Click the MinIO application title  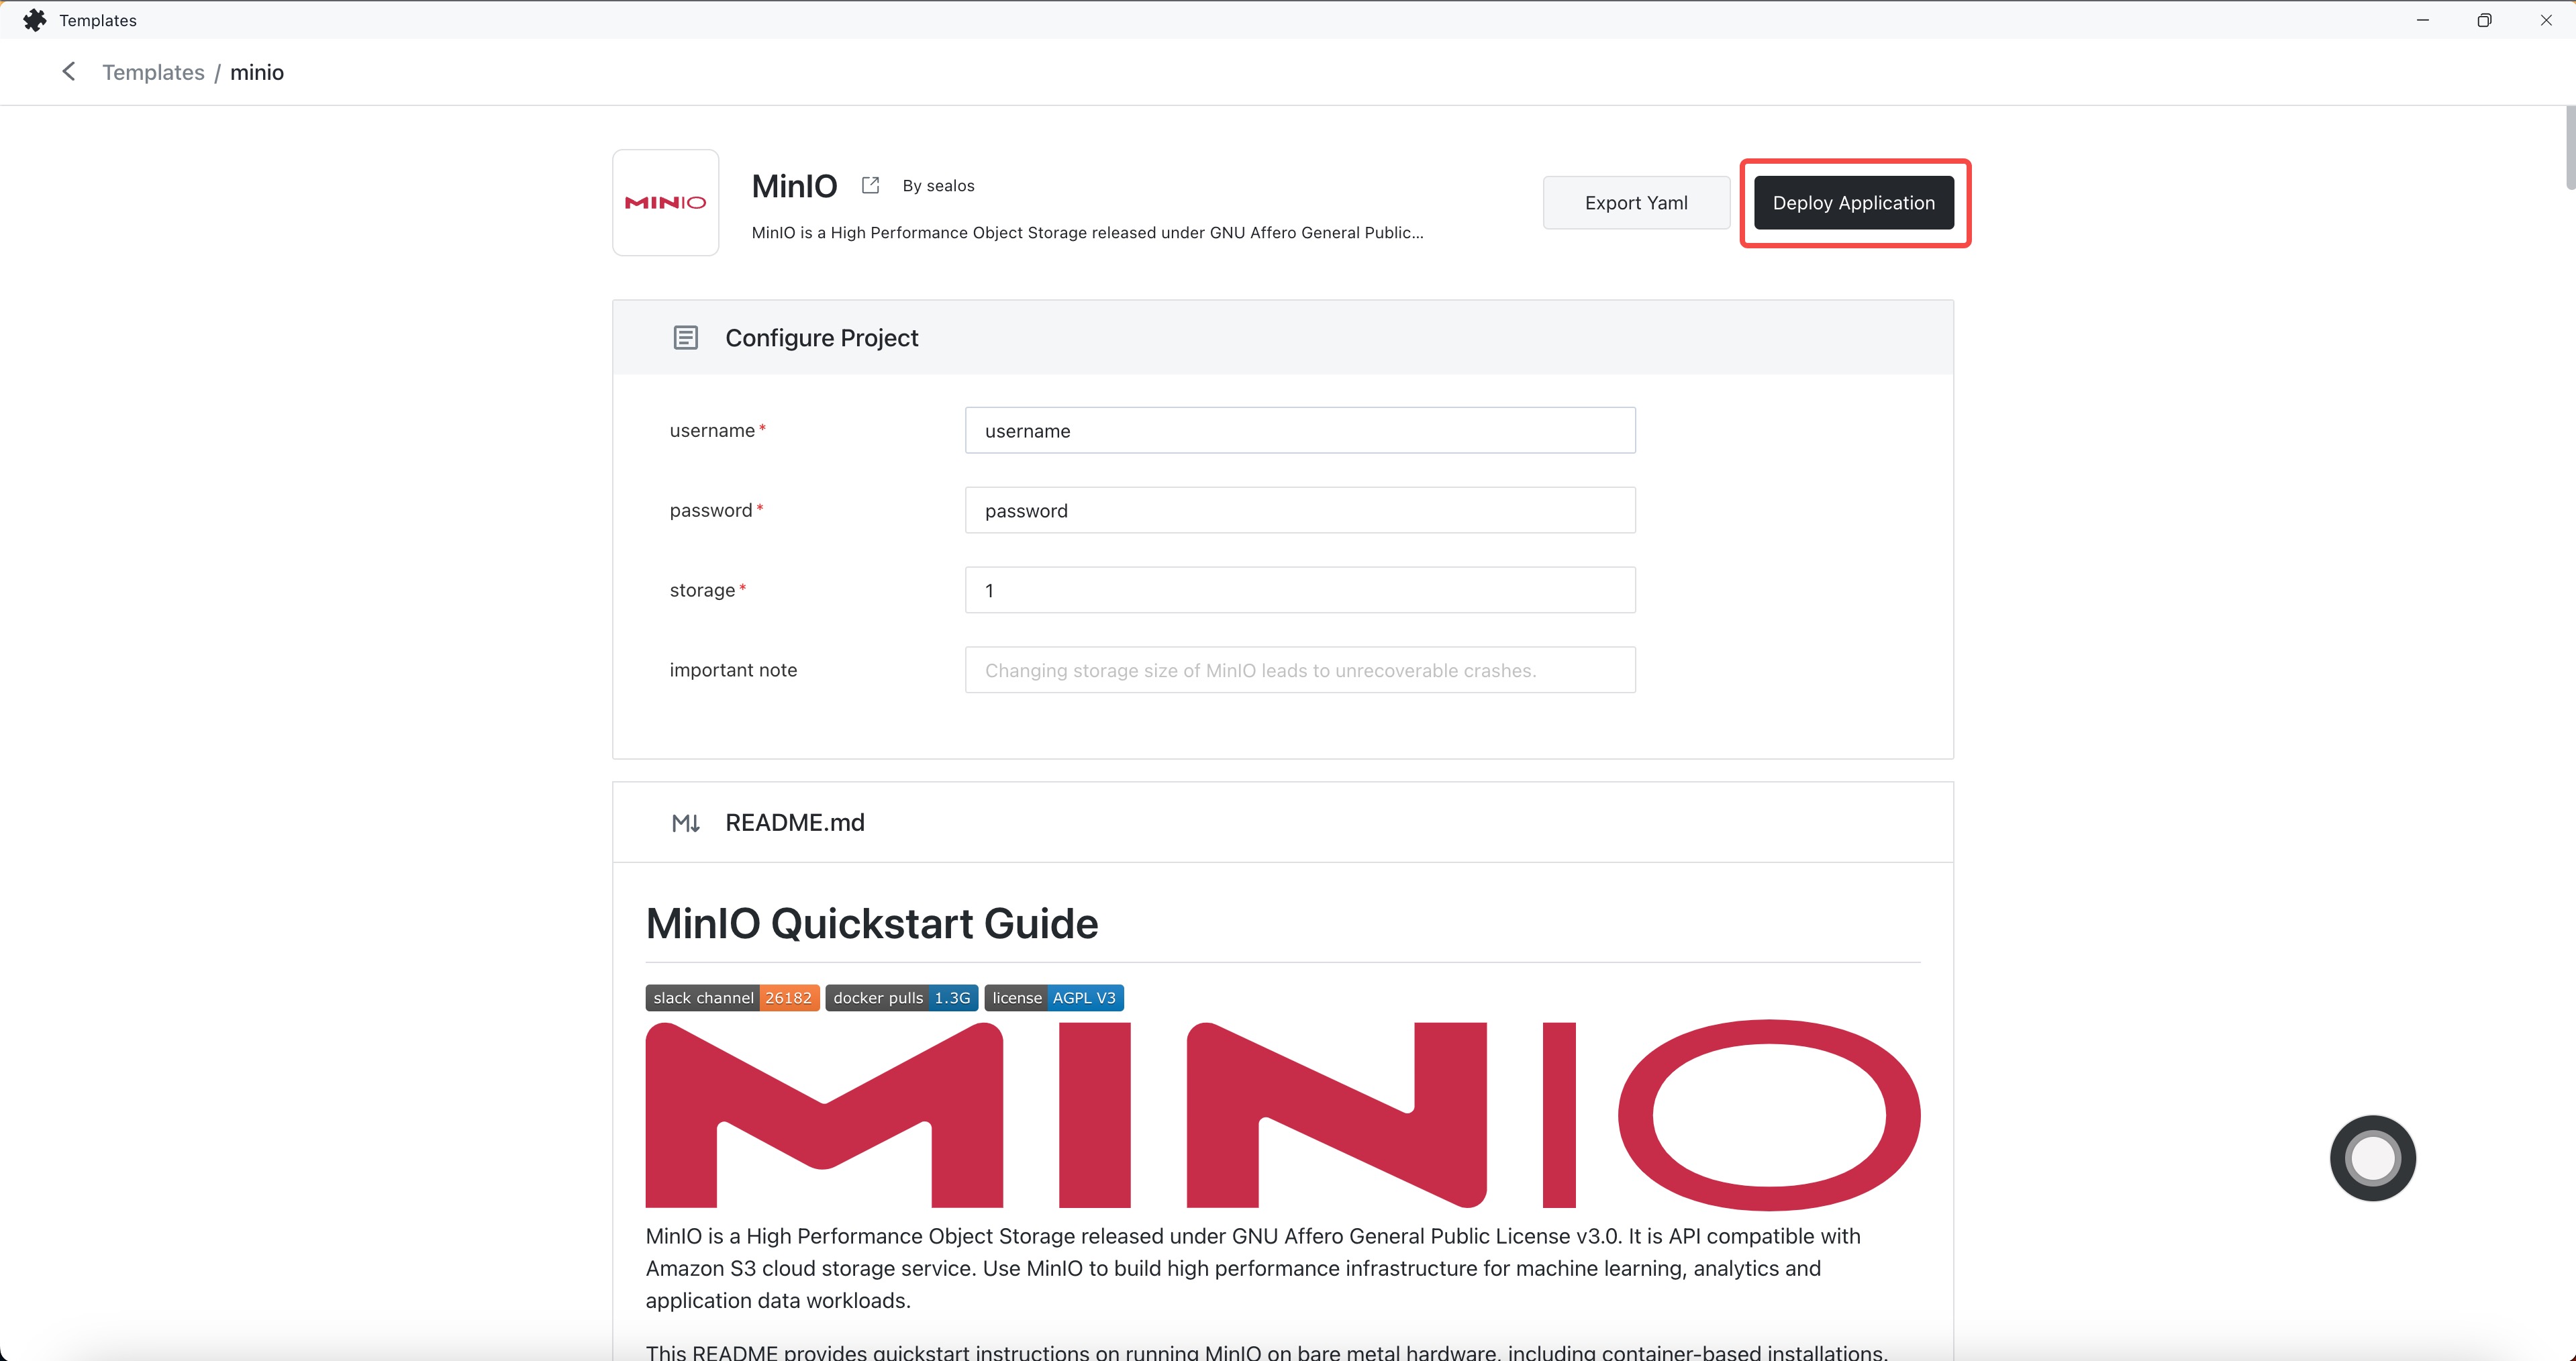(794, 186)
